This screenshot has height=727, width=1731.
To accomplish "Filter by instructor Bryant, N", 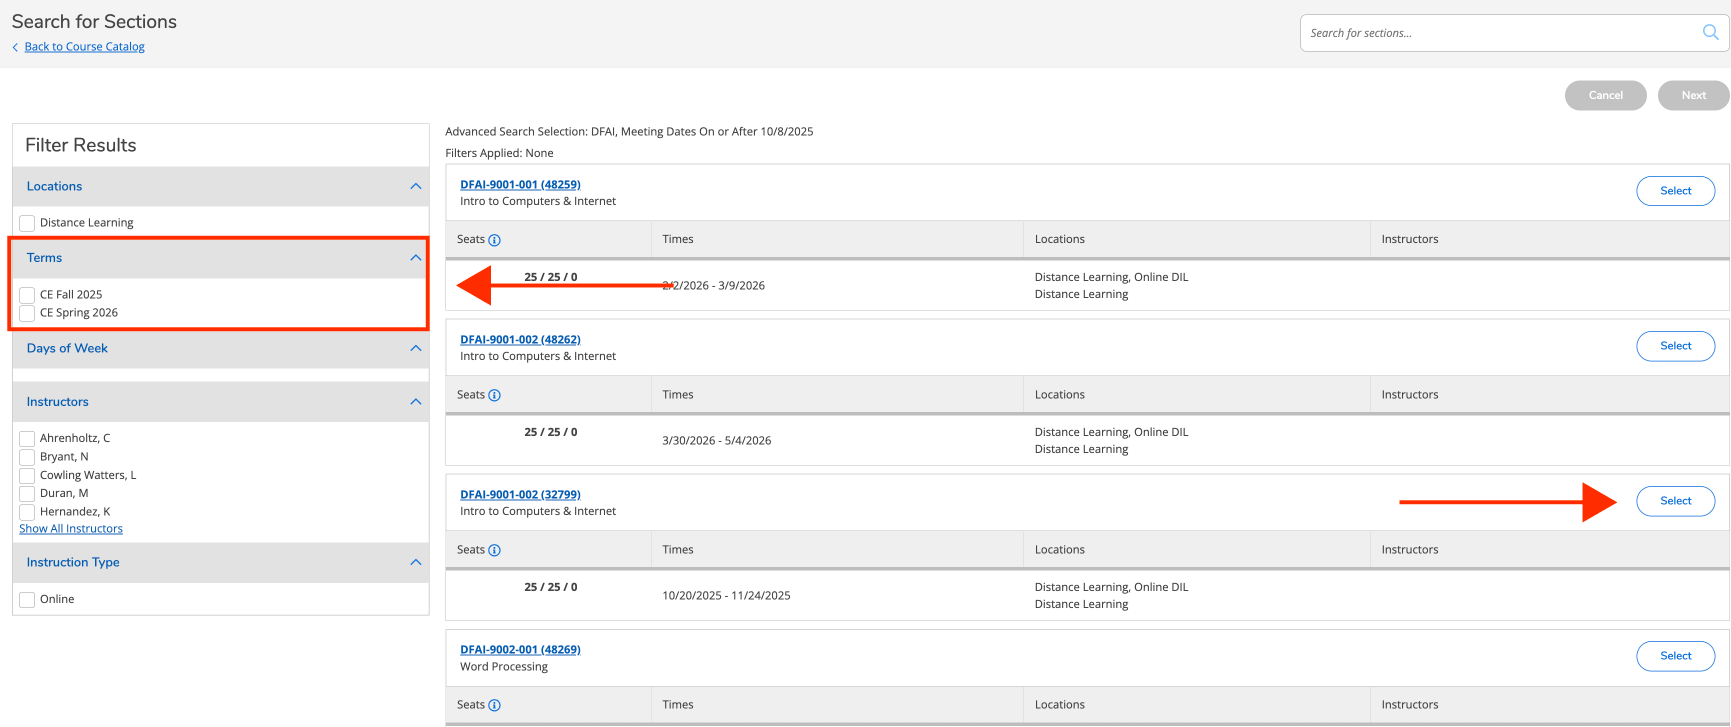I will pyautogui.click(x=27, y=457).
